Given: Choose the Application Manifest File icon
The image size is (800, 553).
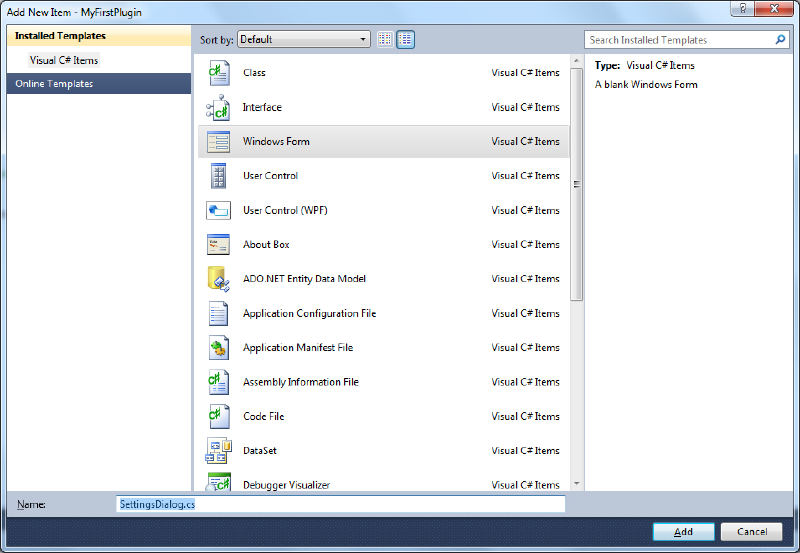Looking at the screenshot, I should pos(218,348).
